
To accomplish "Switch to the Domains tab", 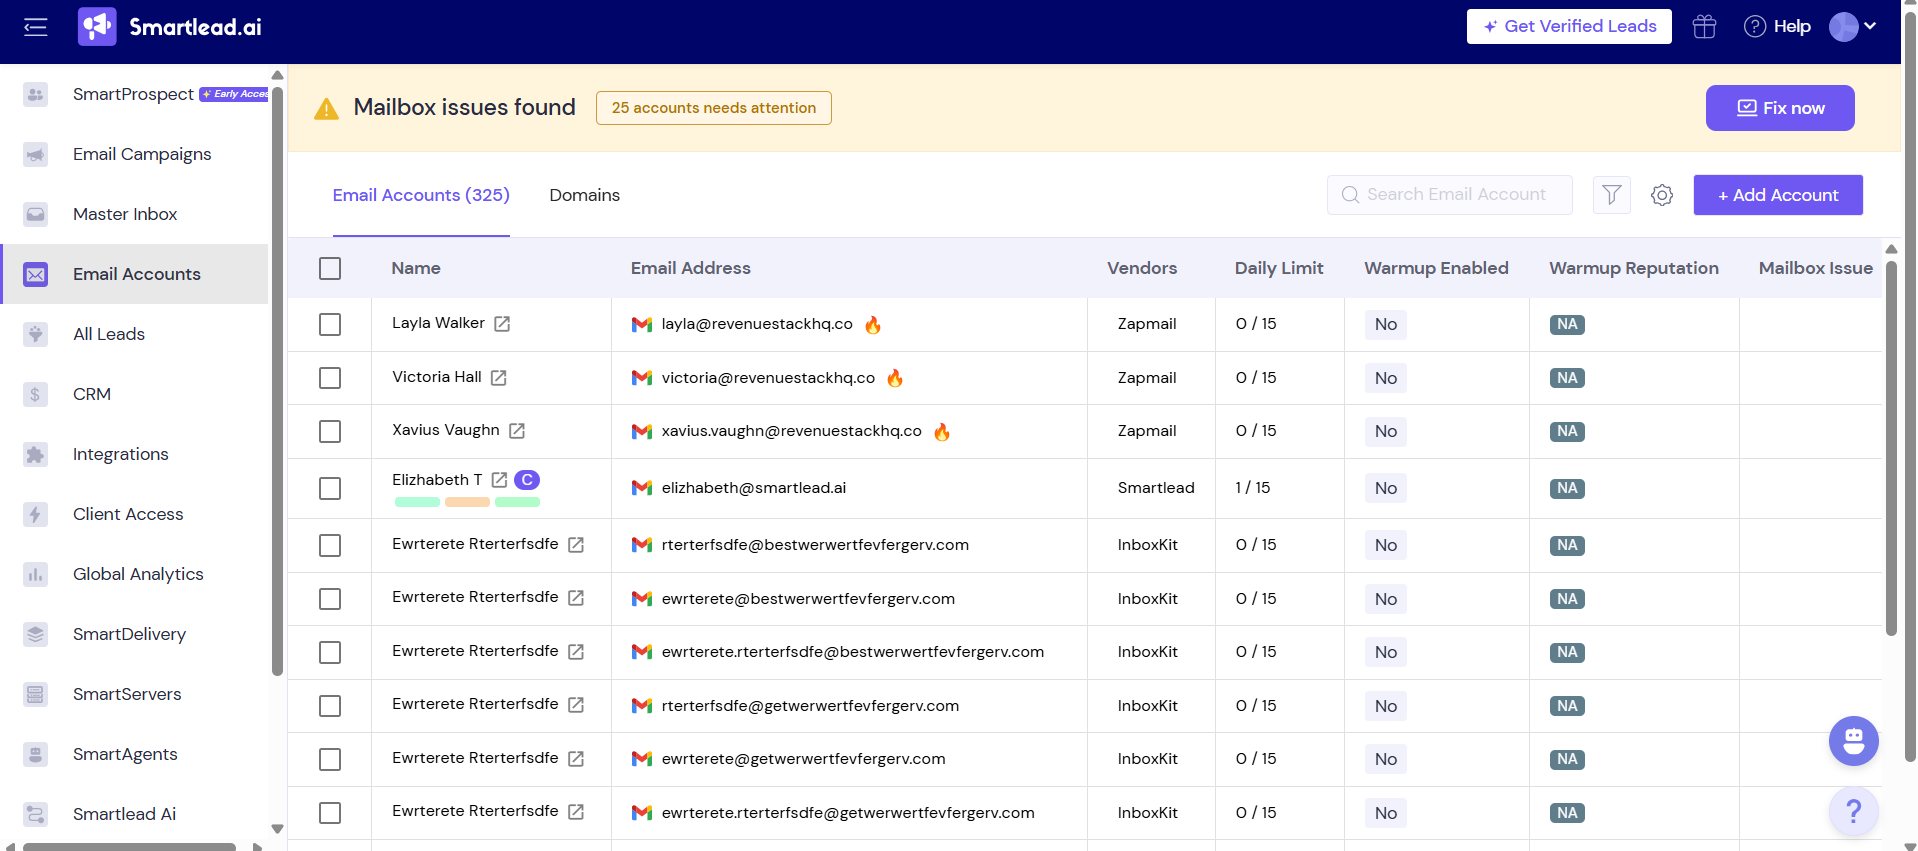I will (x=584, y=195).
